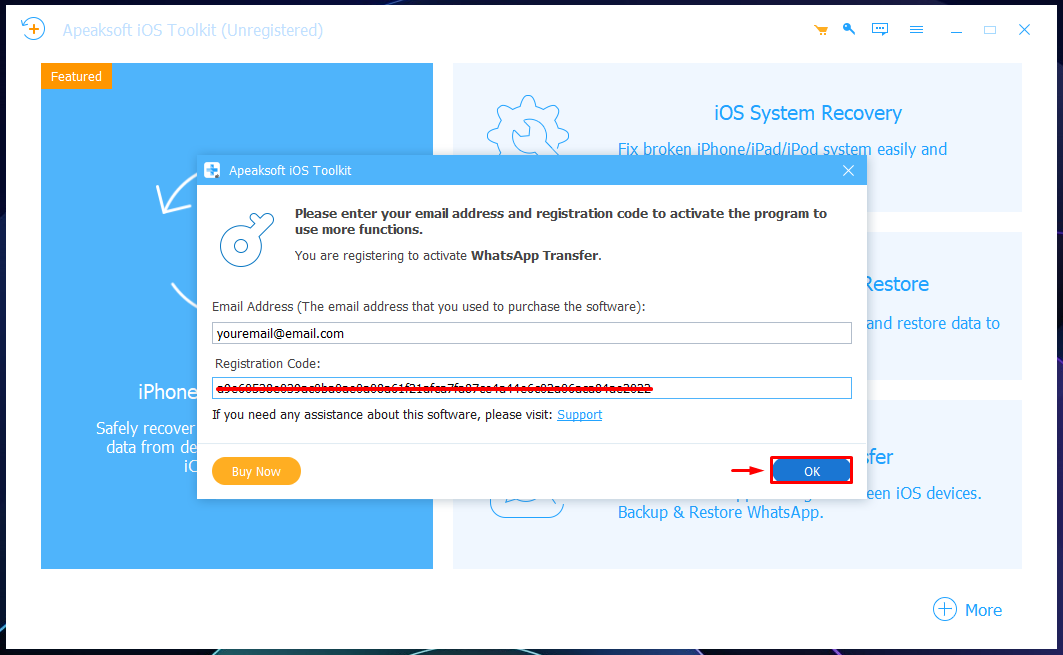Screen dimensions: 1063x655
Task: Click the OK button to register
Action: point(811,471)
